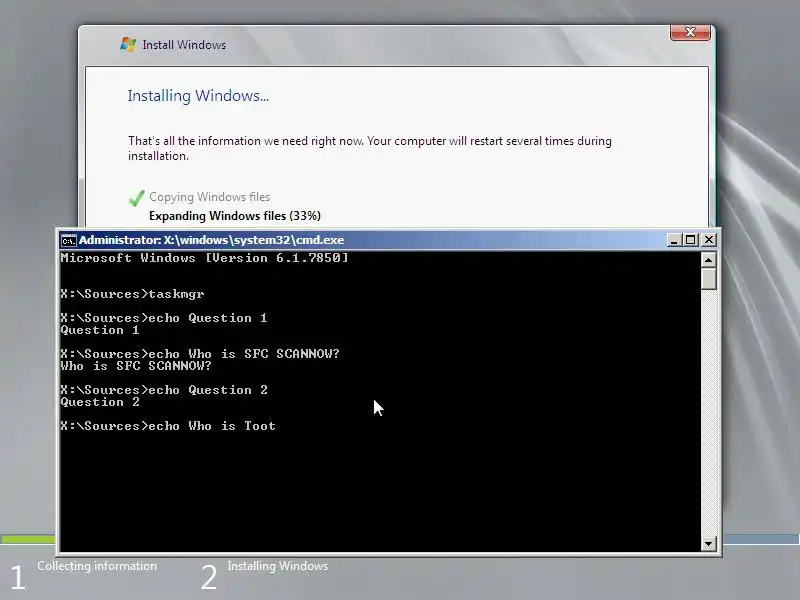
Task: Click 'Microsoft Windows [Version 6.1.7850]' line
Action: tap(204, 258)
